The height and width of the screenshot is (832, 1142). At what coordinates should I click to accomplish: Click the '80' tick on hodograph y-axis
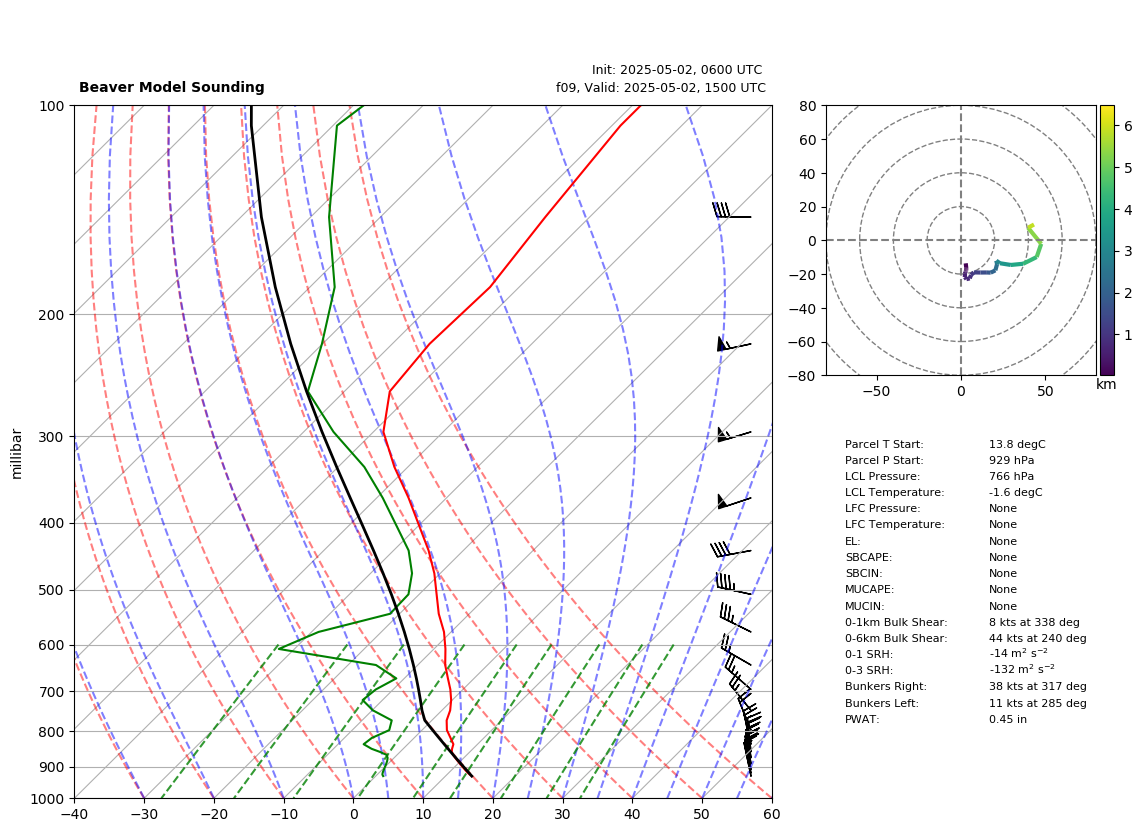(x=808, y=106)
